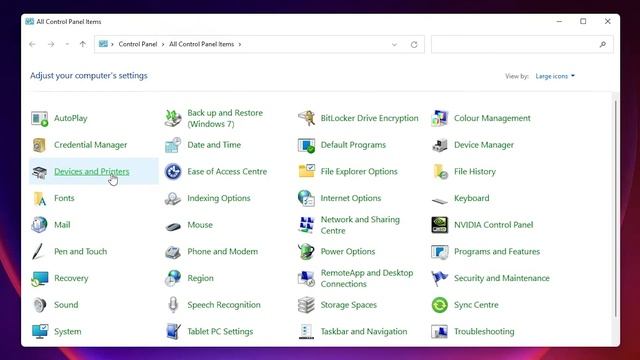Click the Region text link

pos(200,278)
